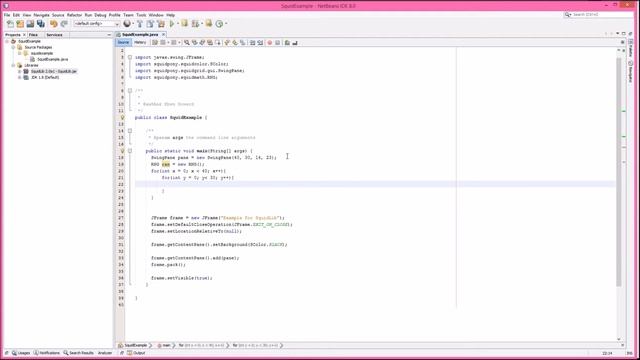640x360 pixels.
Task: Click the Uncomment icon in editor toolbar
Action: click(295, 42)
